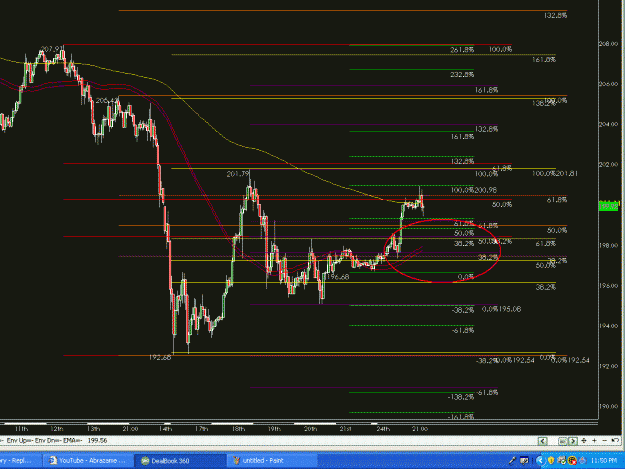Select the -138.2% Fibonacci extension label
The height and width of the screenshot is (469, 625).
(461, 397)
